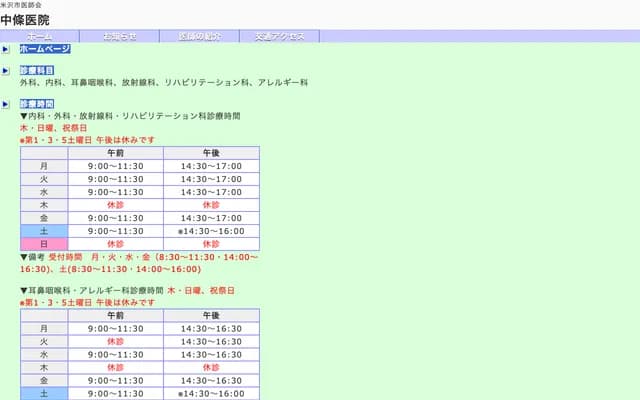Screen dimensions: 640x400
Task: Click the 月 row label in first table
Action: tap(44, 165)
